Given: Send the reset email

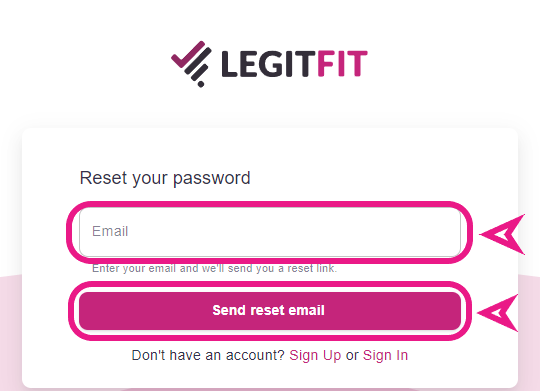Looking at the screenshot, I should [270, 311].
